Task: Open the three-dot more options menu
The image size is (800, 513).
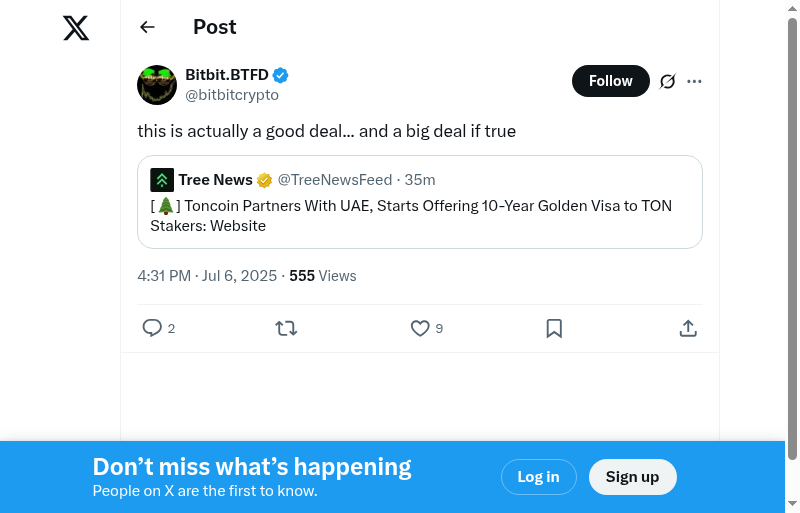Action: (694, 81)
